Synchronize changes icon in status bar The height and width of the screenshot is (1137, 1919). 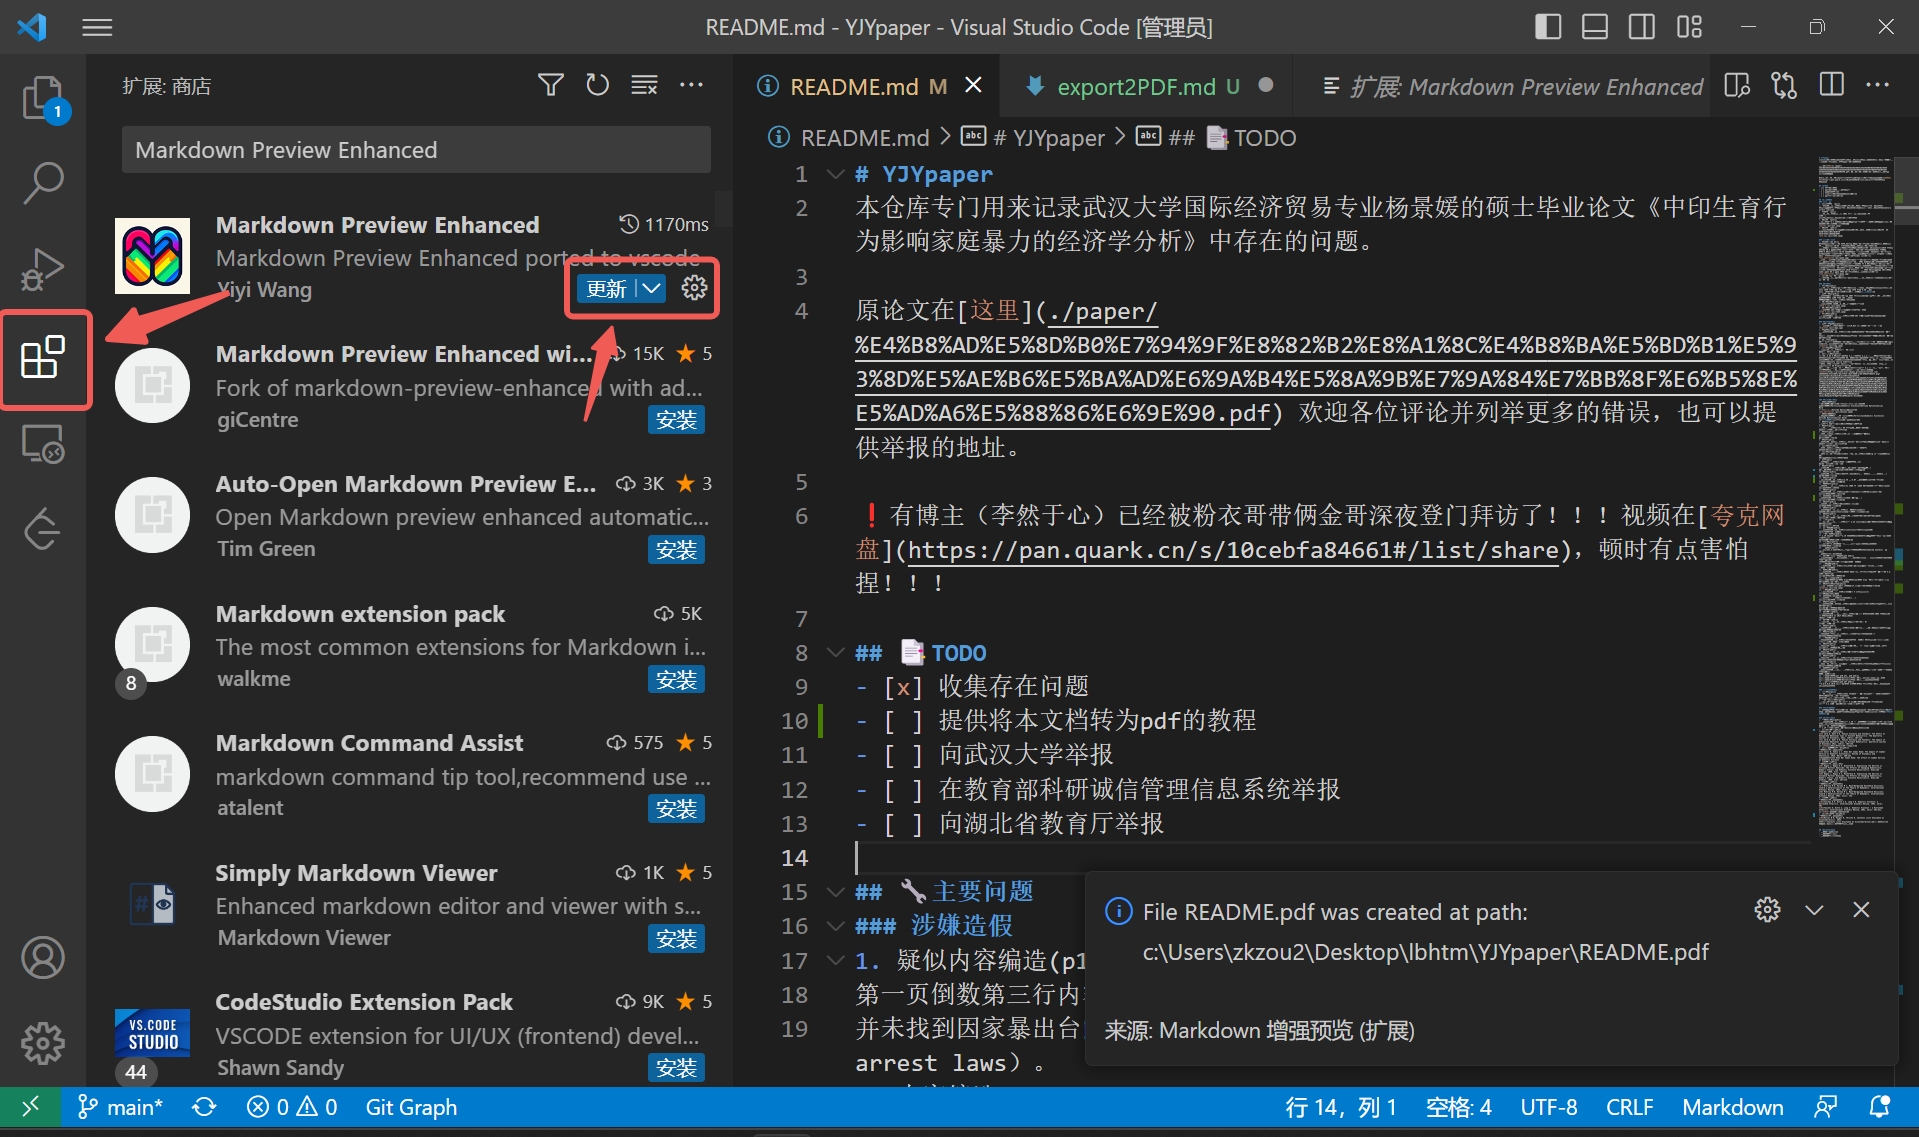tap(204, 1107)
